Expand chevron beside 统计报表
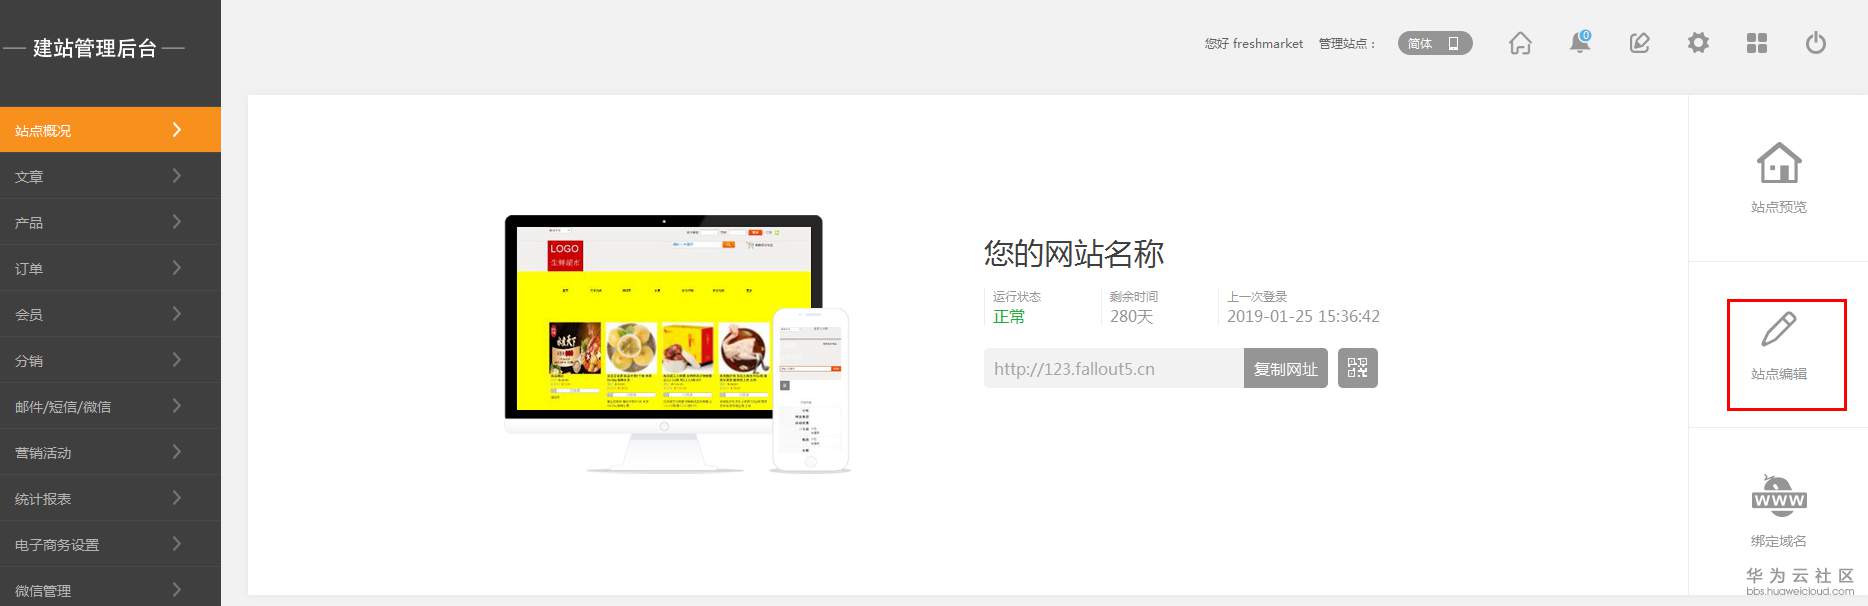 coord(177,497)
